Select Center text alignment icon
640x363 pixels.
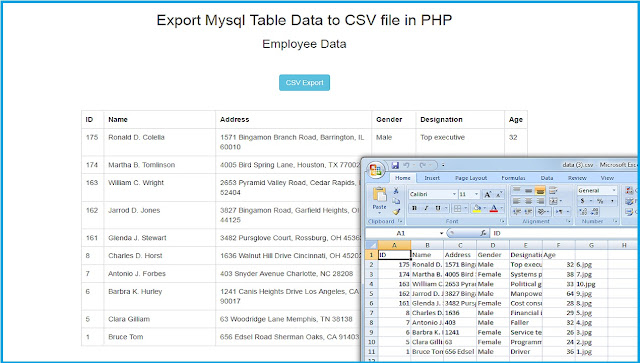[528, 201]
